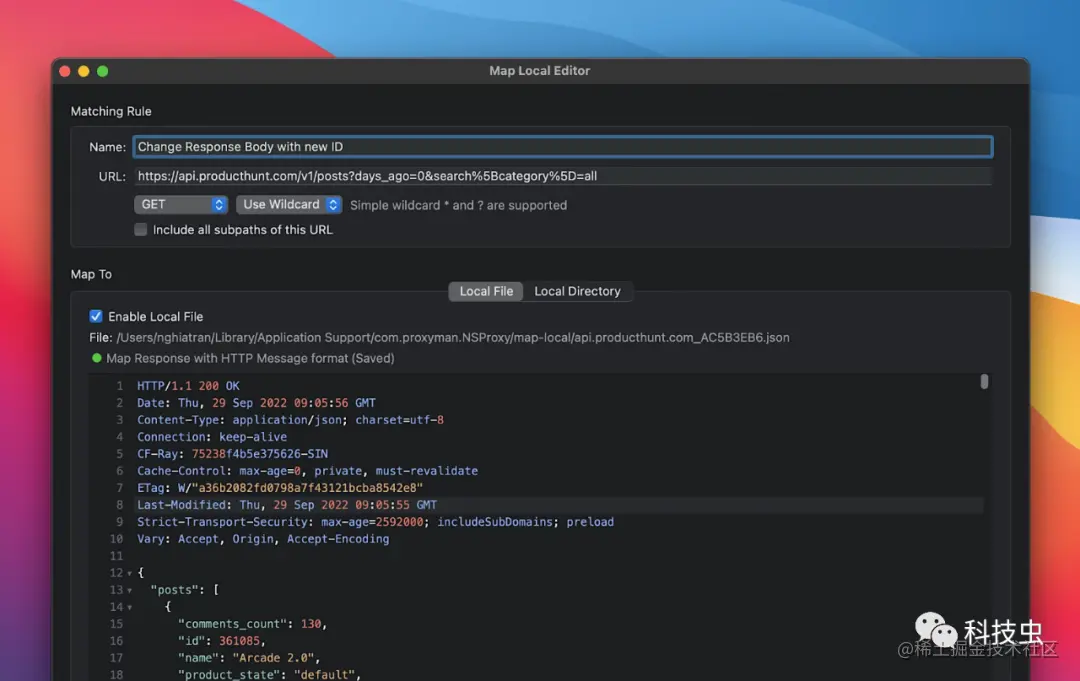Click 'Map Response with HTTP Message format (Saved)' text
This screenshot has height=681, width=1080.
(x=250, y=358)
